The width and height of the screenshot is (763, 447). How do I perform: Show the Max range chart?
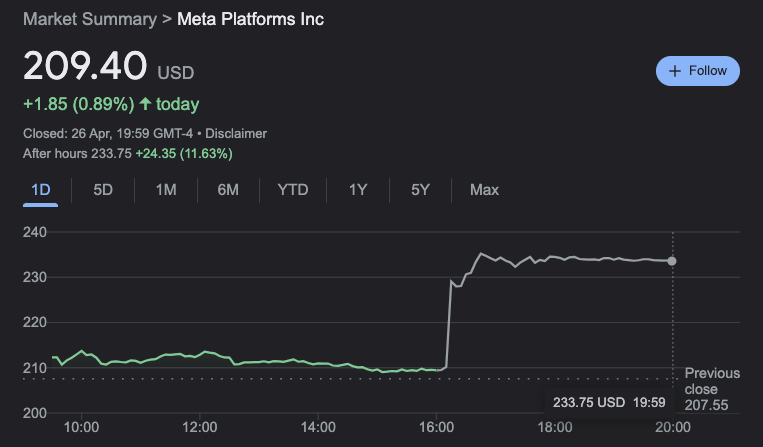coord(484,190)
